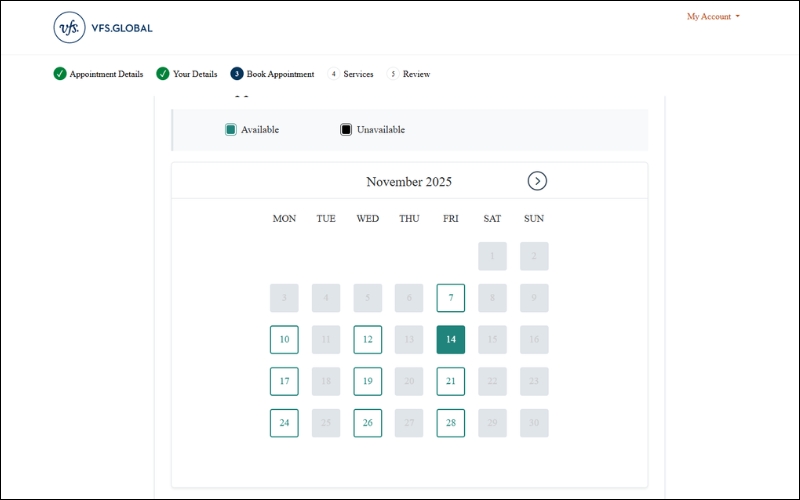Click the Appointment Details green checkmark icon

[x=60, y=74]
